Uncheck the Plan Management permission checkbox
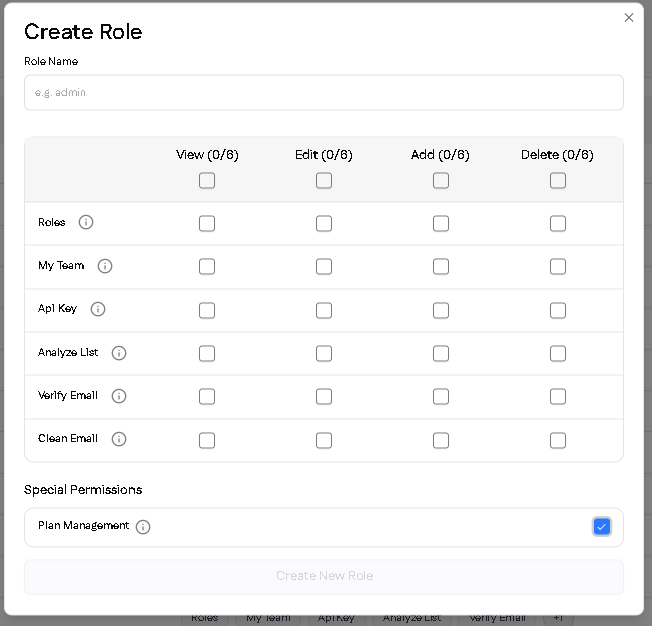Screen dimensions: 652x626 click(x=601, y=527)
